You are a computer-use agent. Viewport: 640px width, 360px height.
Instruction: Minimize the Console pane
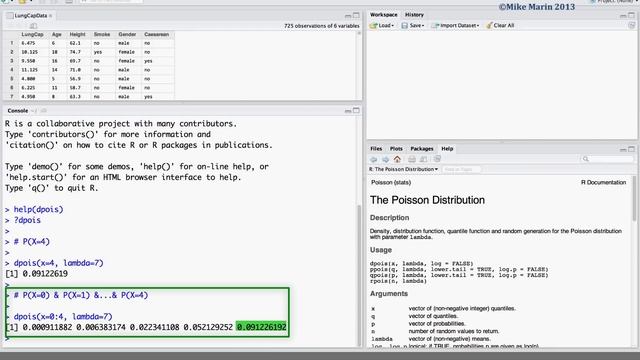[348, 111]
